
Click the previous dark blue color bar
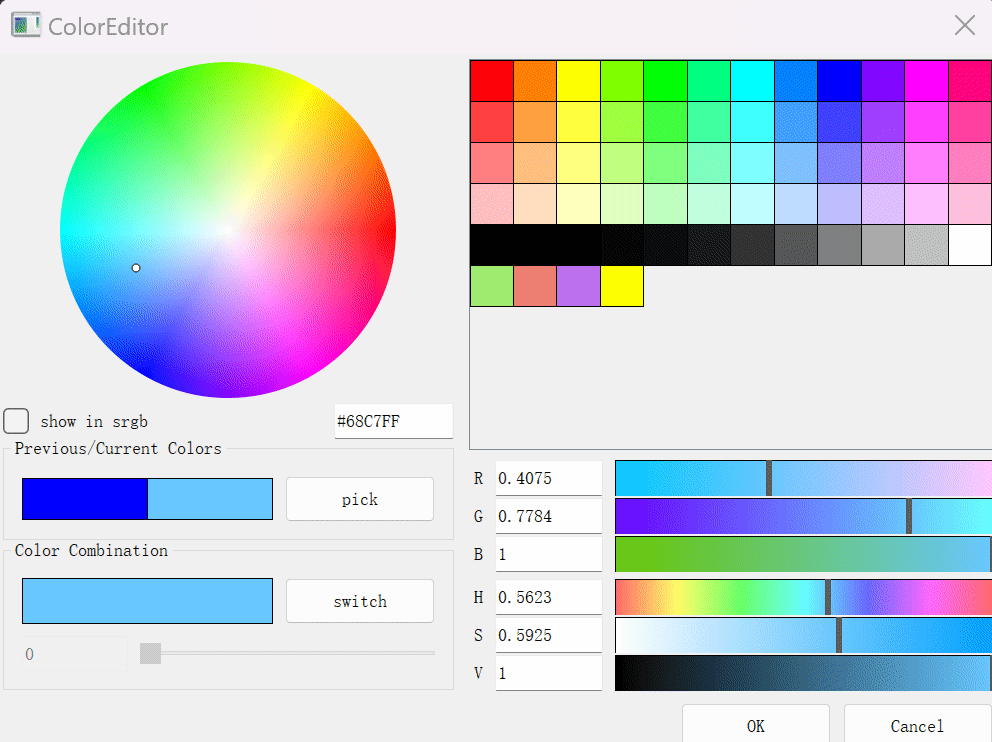(x=85, y=499)
